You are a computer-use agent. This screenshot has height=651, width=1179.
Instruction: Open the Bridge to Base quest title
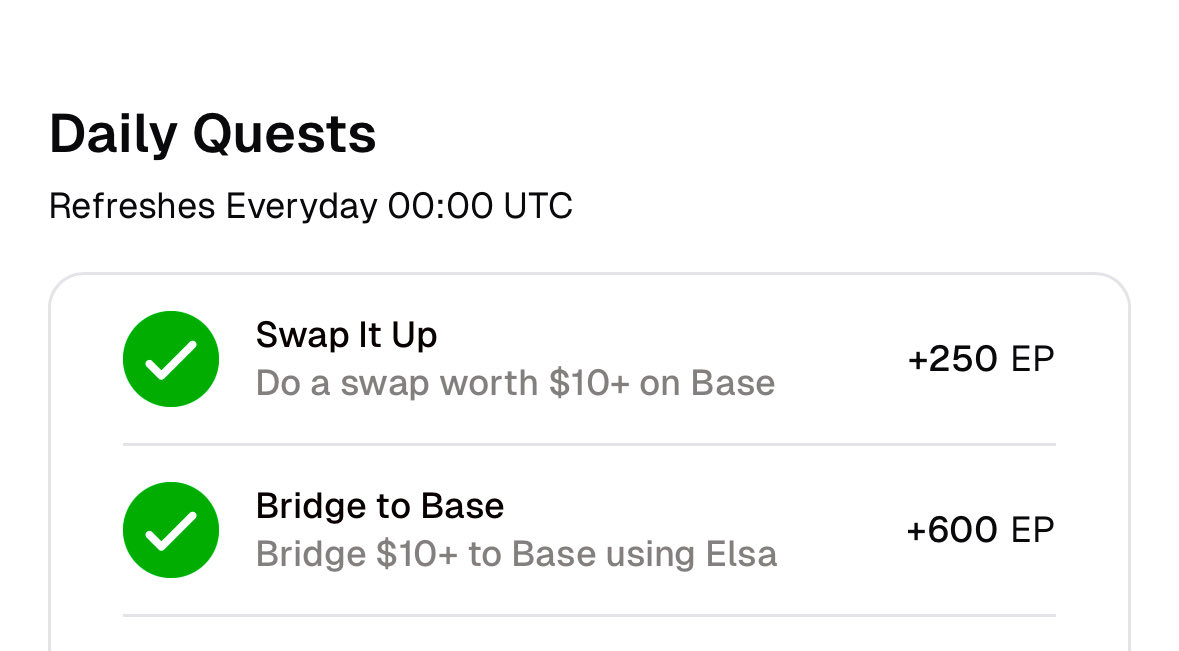point(379,506)
